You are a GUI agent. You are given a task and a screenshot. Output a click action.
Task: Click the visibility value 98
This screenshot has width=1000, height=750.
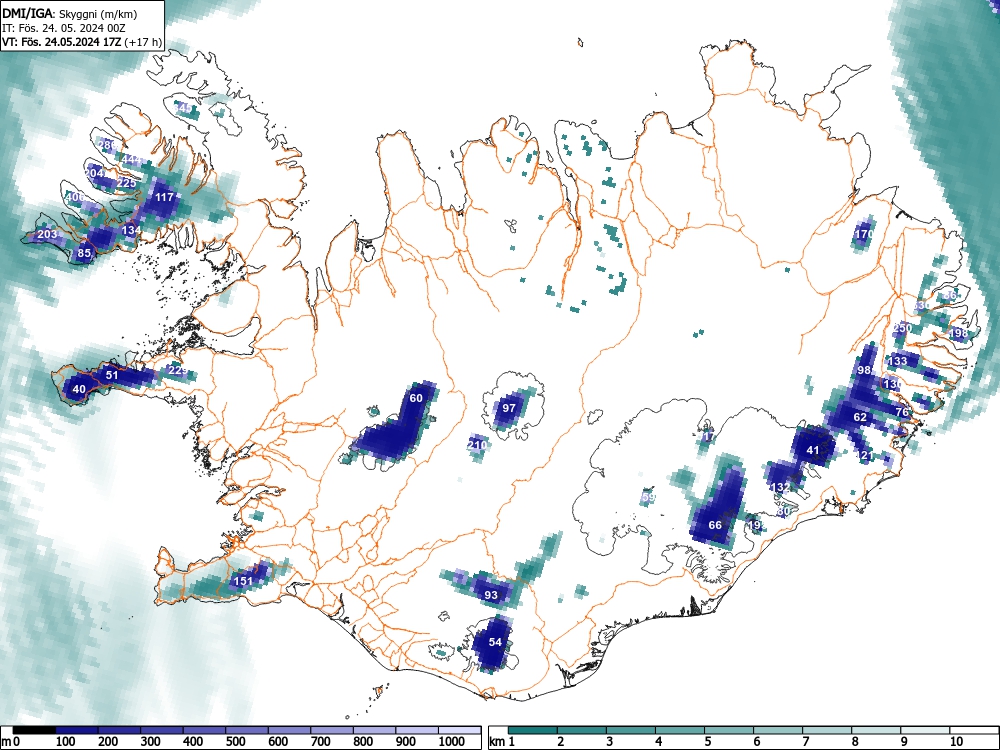tap(865, 370)
